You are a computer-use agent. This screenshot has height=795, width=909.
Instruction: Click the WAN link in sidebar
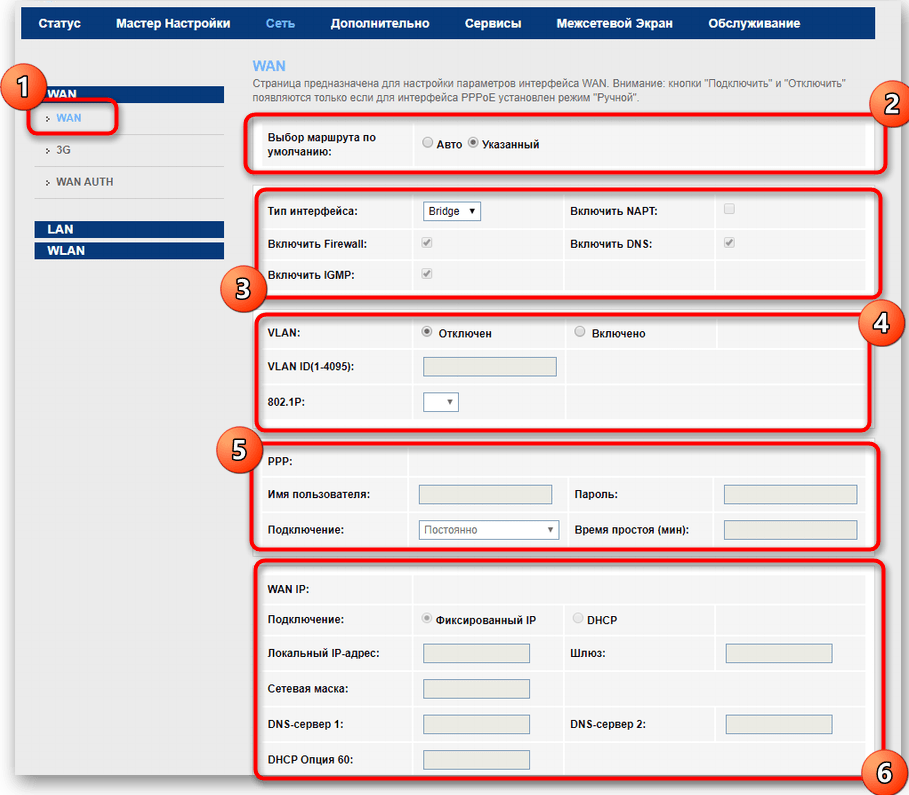click(x=69, y=118)
